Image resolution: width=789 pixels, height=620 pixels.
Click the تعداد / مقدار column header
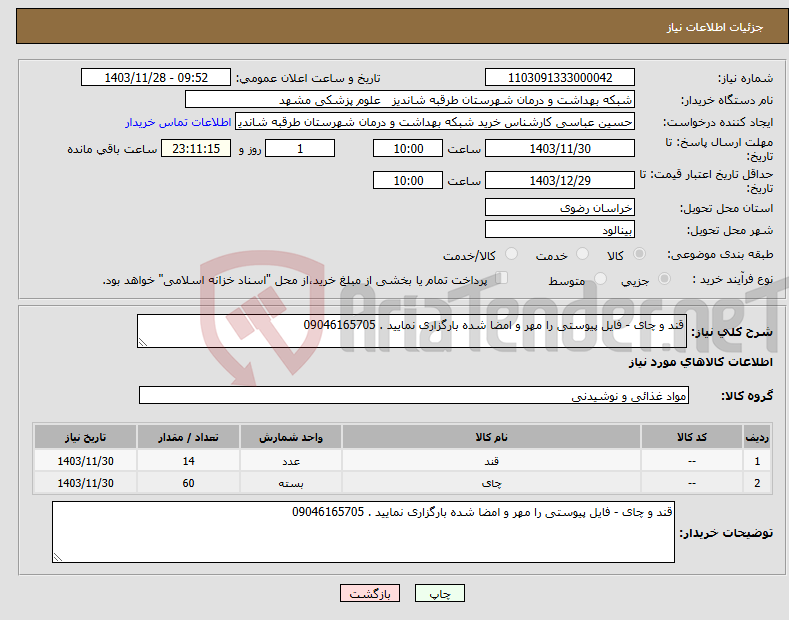[188, 437]
